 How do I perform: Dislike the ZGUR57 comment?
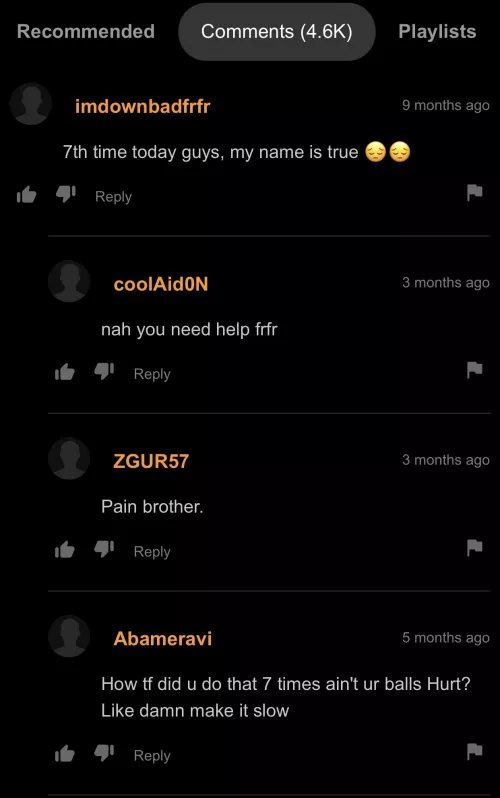click(104, 550)
